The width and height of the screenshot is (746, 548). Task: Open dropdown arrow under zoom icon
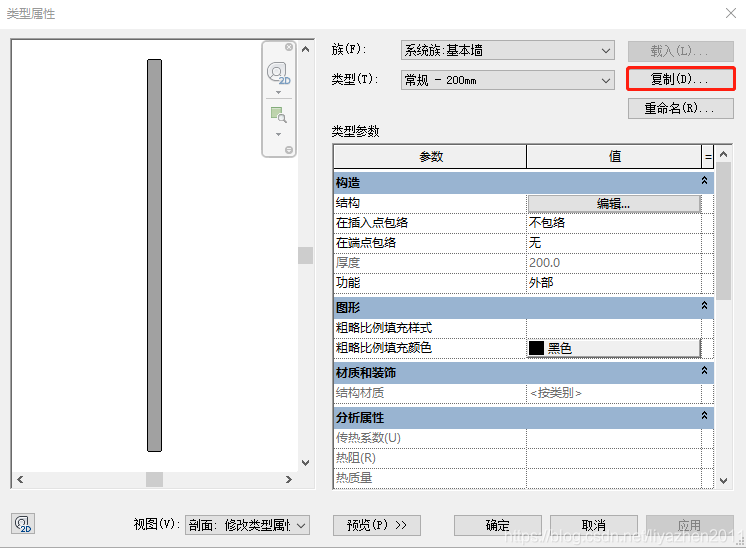pyautogui.click(x=279, y=135)
